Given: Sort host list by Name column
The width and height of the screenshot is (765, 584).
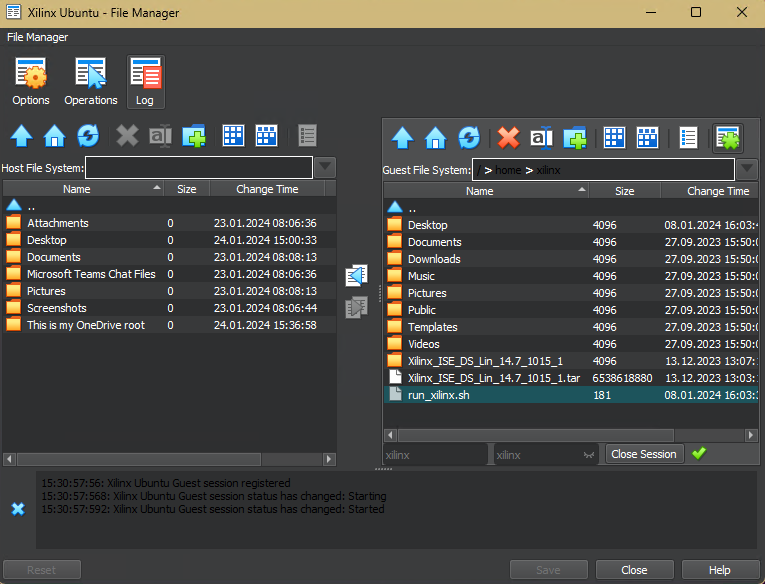Looking at the screenshot, I should click(83, 189).
